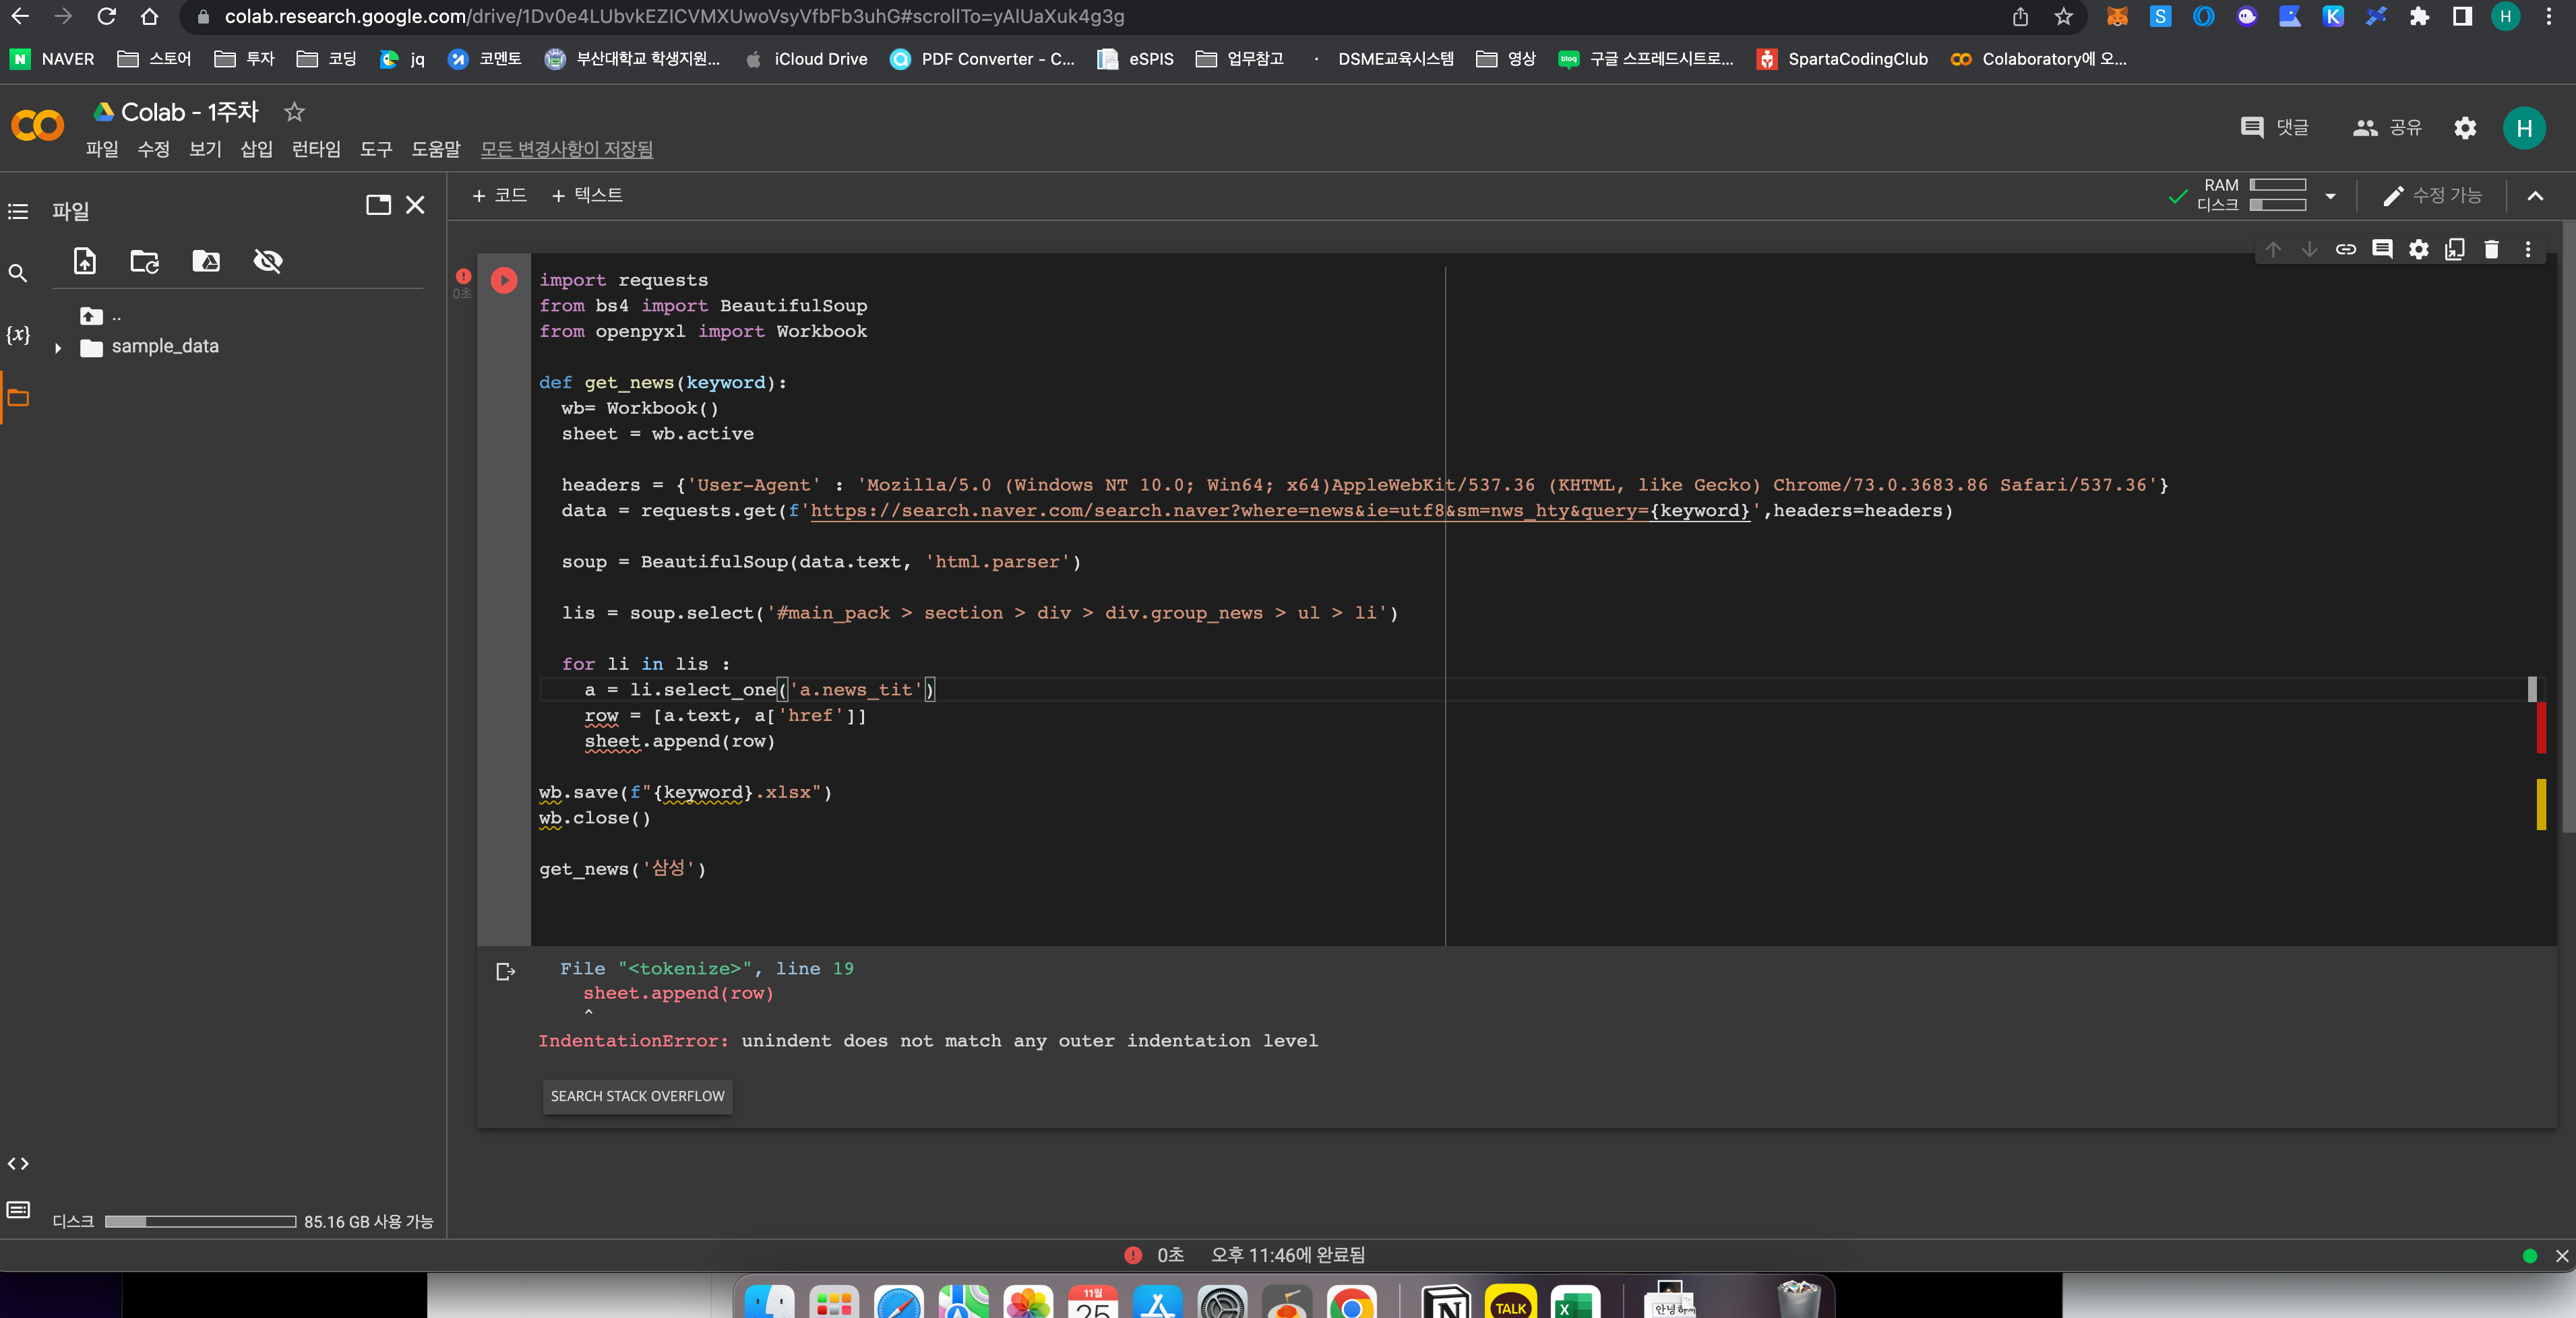Open the Google account avatar menu
This screenshot has height=1318, width=2576.
pos(2524,128)
